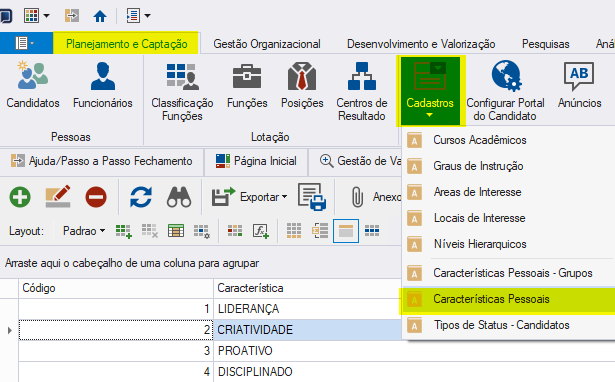Click the layout settings gear grid icon
Image resolution: width=615 pixels, height=382 pixels.
point(202,231)
